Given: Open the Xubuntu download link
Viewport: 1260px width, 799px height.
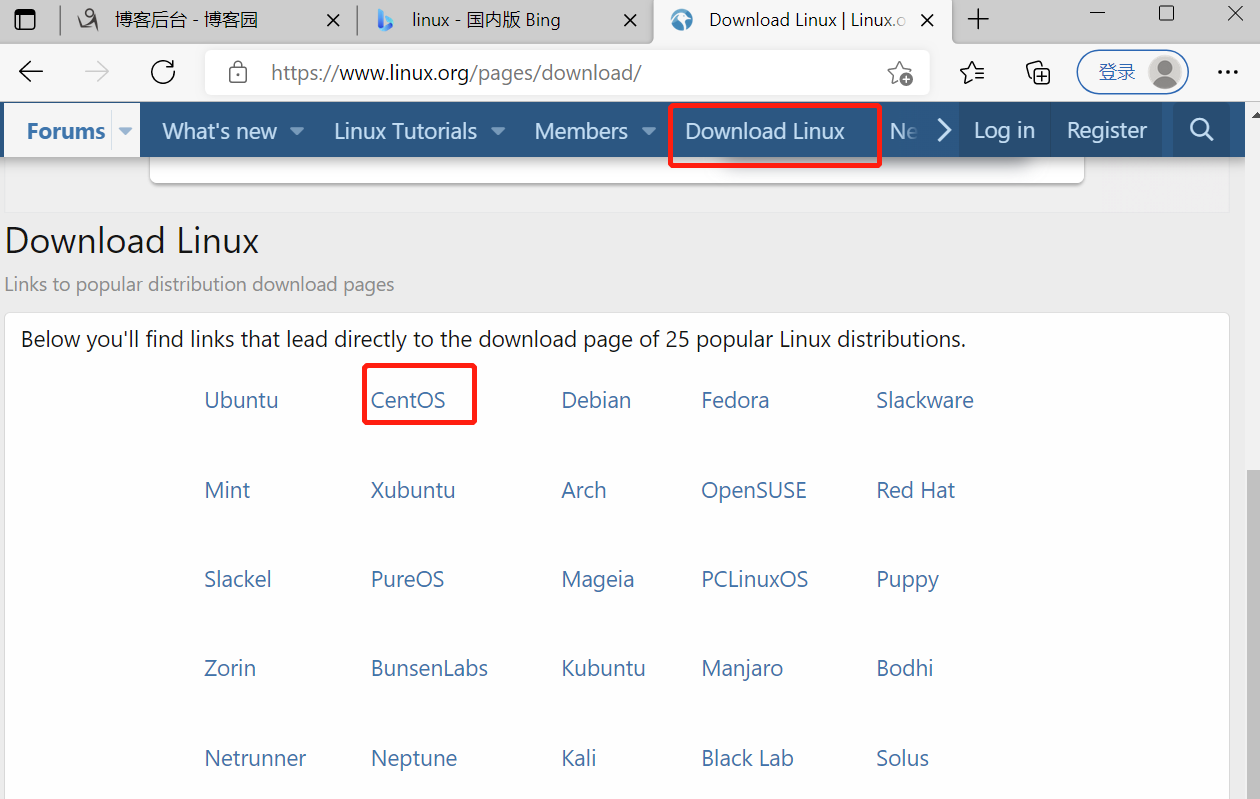Looking at the screenshot, I should (x=413, y=490).
